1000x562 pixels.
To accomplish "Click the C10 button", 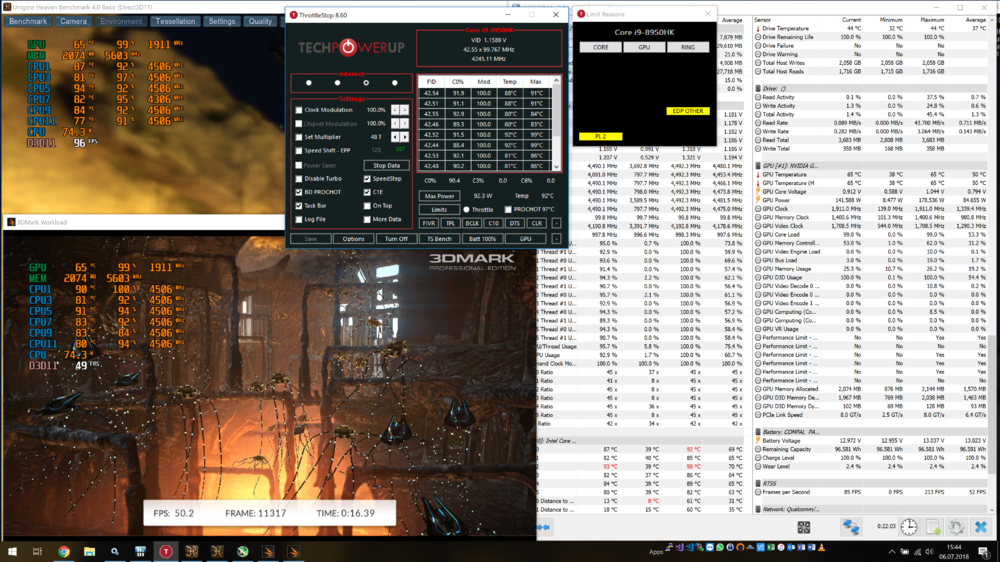I will click(493, 223).
